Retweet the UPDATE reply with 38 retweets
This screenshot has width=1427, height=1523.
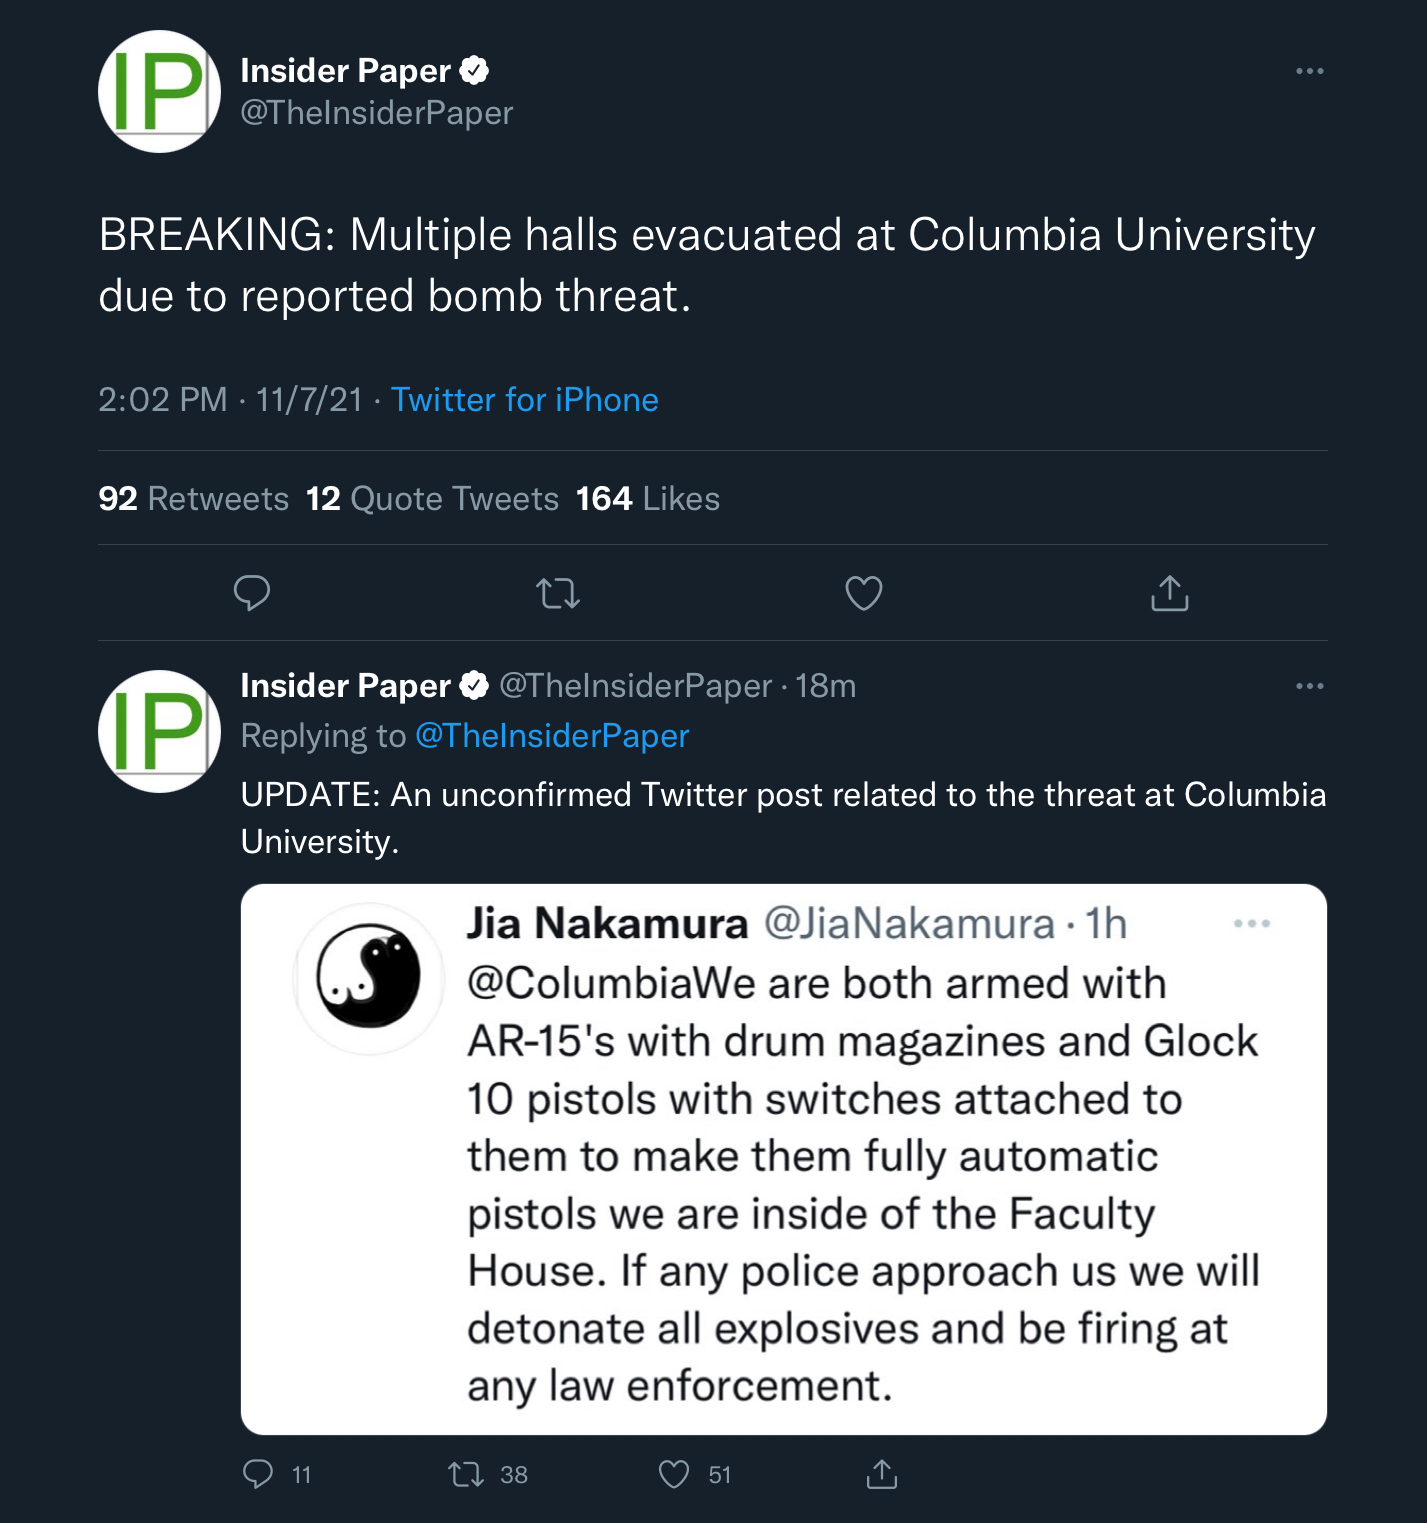[488, 1474]
